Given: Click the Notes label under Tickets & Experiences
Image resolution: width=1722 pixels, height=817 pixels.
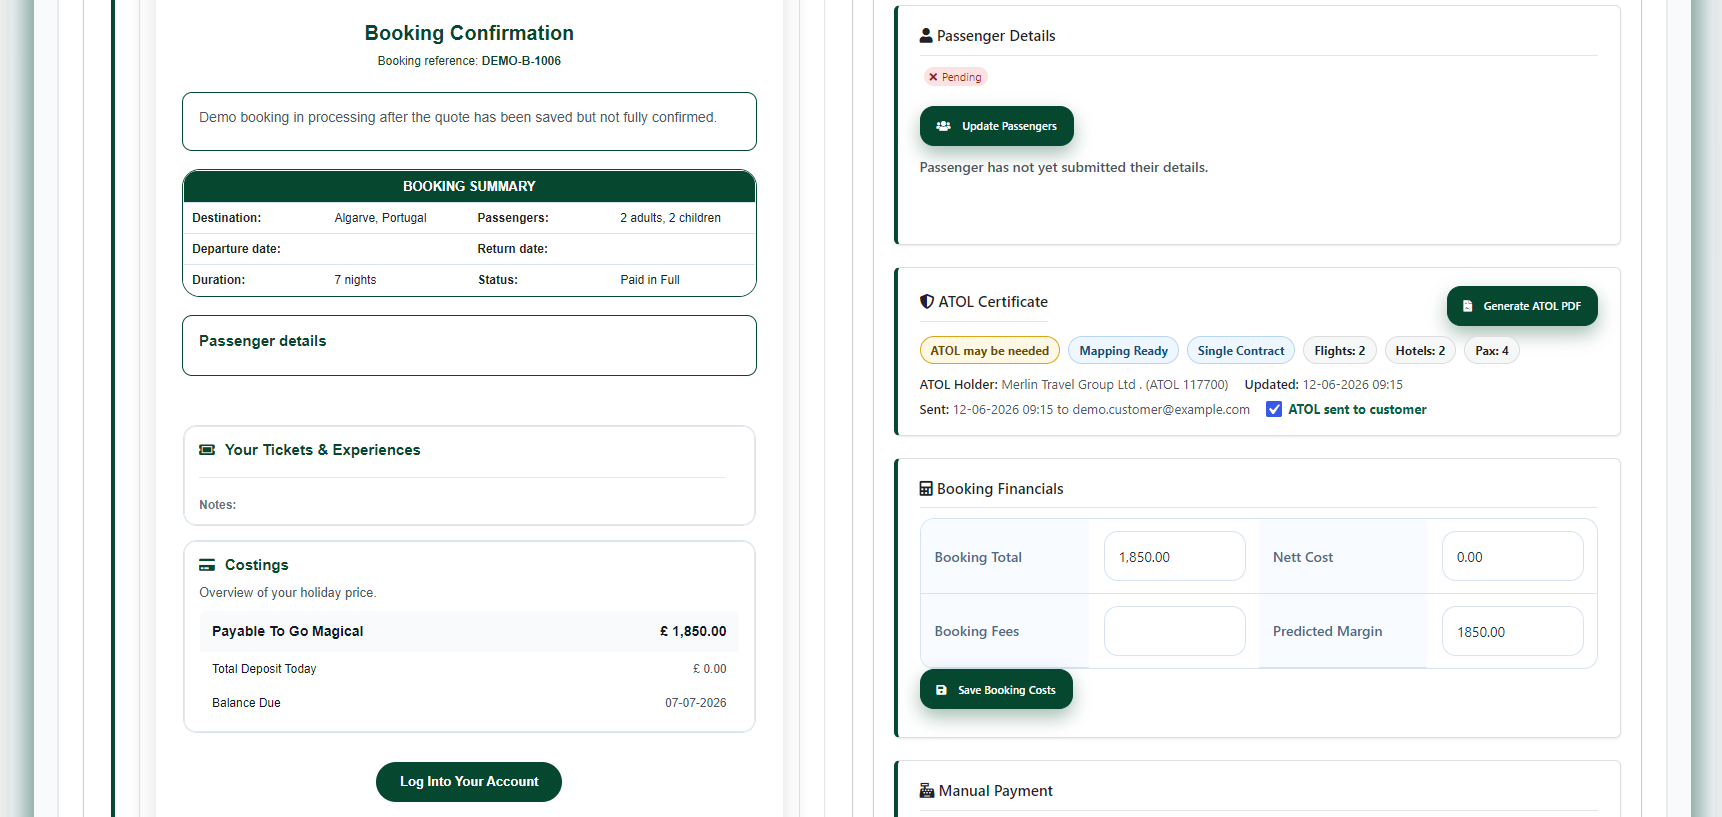Looking at the screenshot, I should 218,505.
